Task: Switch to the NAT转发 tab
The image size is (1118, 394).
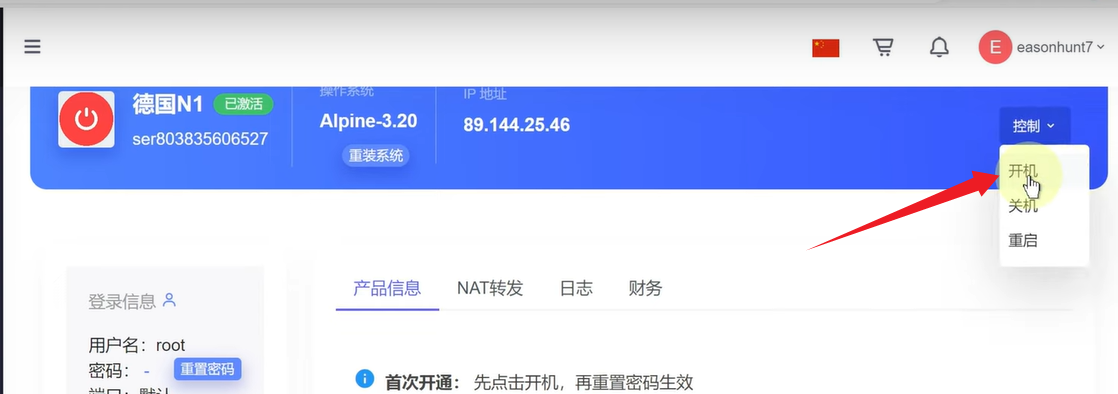Action: coord(490,288)
